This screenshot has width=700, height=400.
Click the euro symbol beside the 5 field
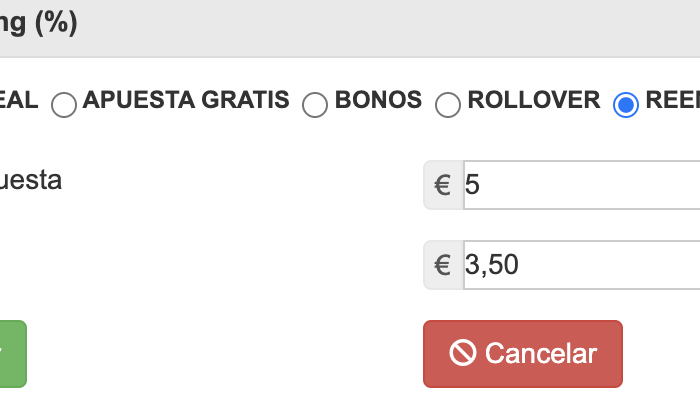click(x=443, y=185)
